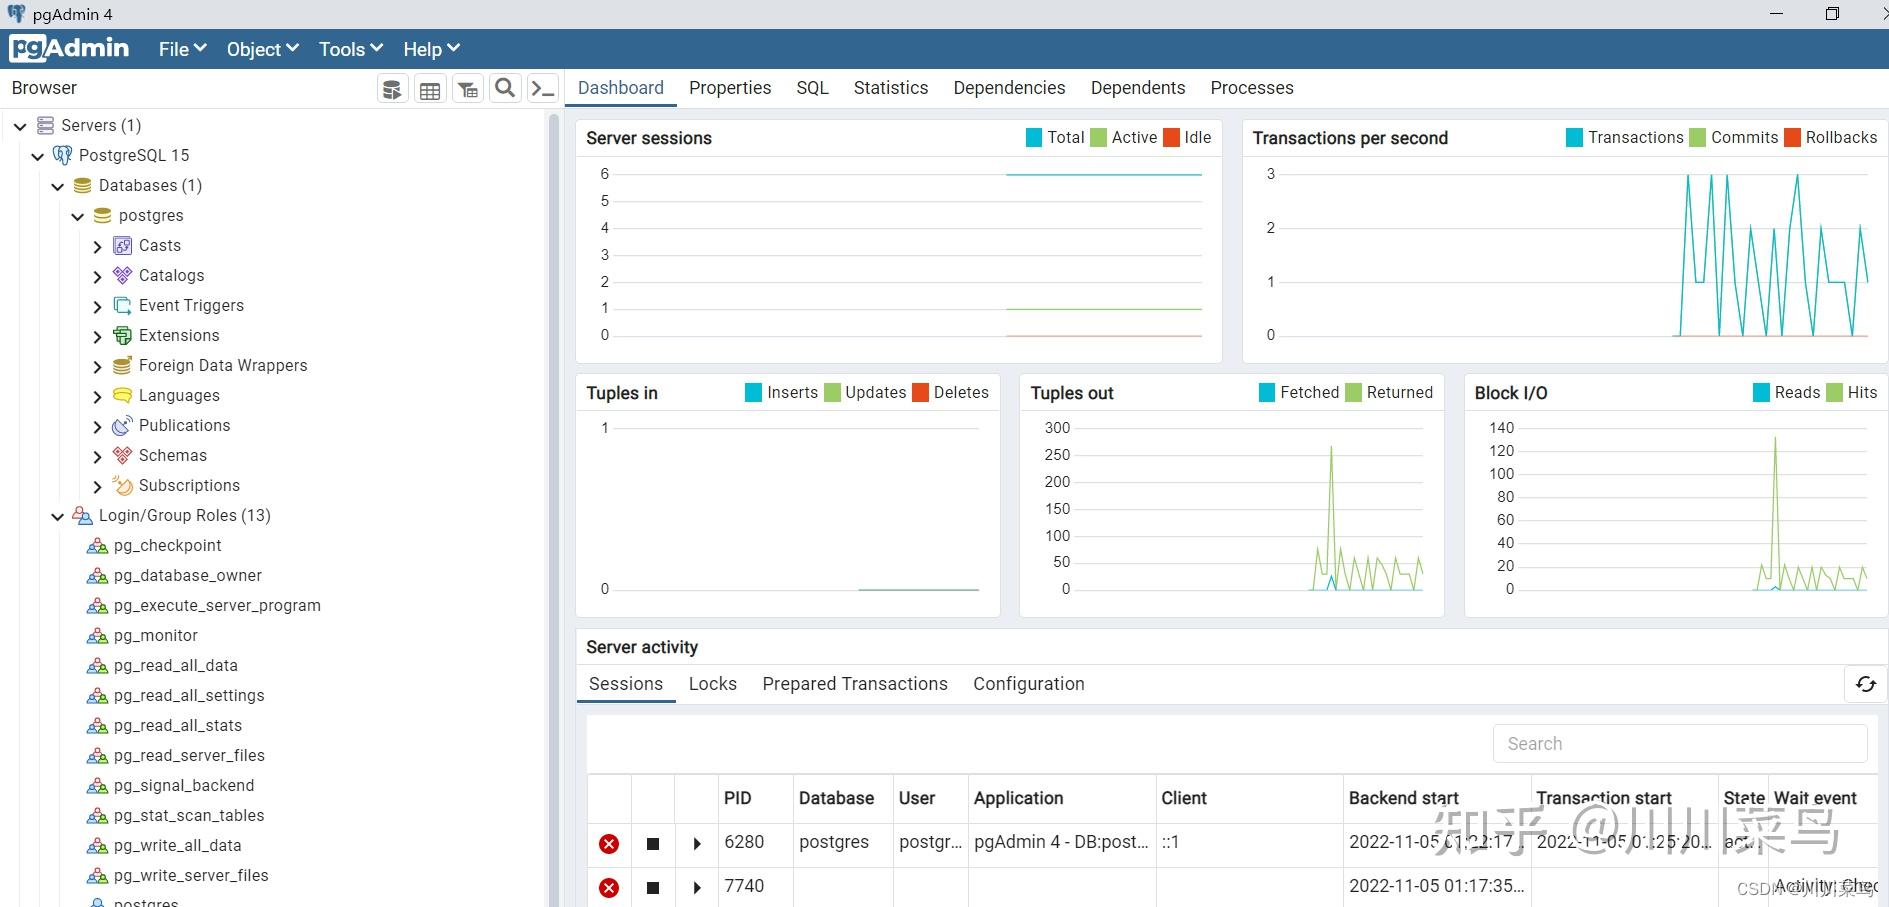1889x907 pixels.
Task: Expand details of session PID 6280
Action: 697,844
